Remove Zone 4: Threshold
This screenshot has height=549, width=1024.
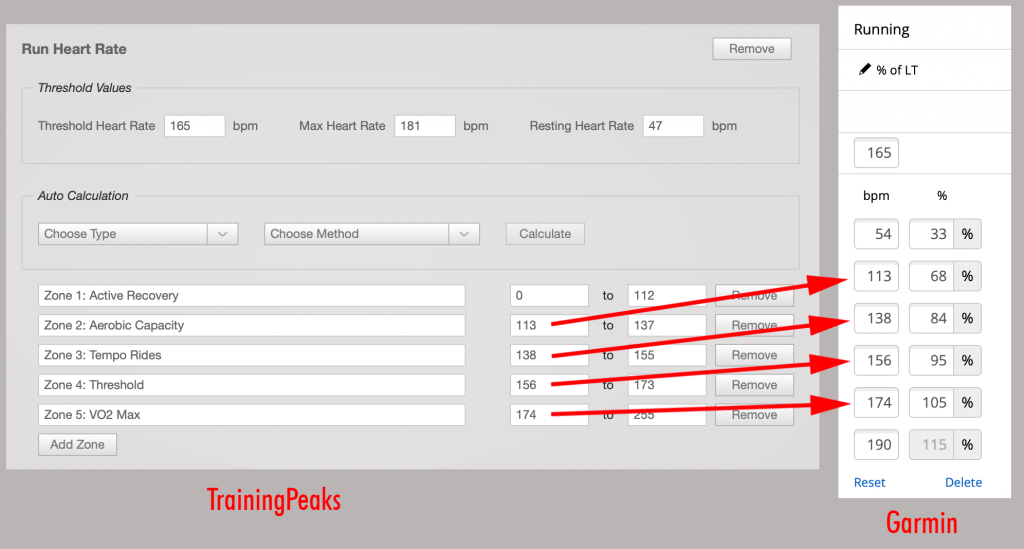(x=754, y=385)
